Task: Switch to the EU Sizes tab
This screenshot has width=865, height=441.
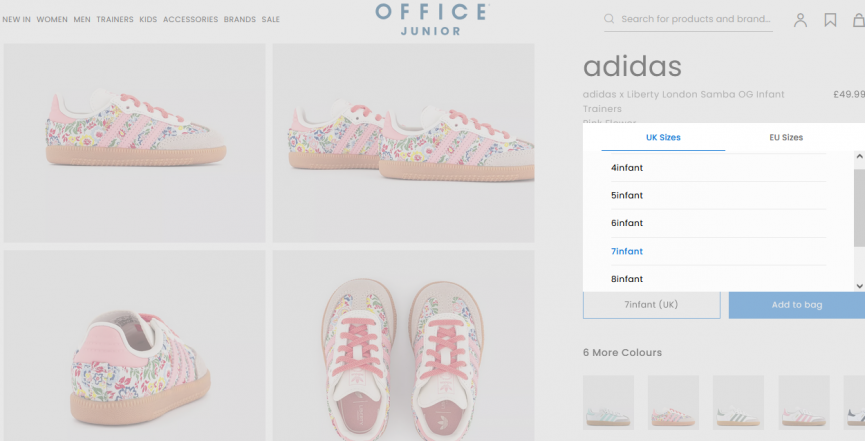Action: pyautogui.click(x=785, y=138)
